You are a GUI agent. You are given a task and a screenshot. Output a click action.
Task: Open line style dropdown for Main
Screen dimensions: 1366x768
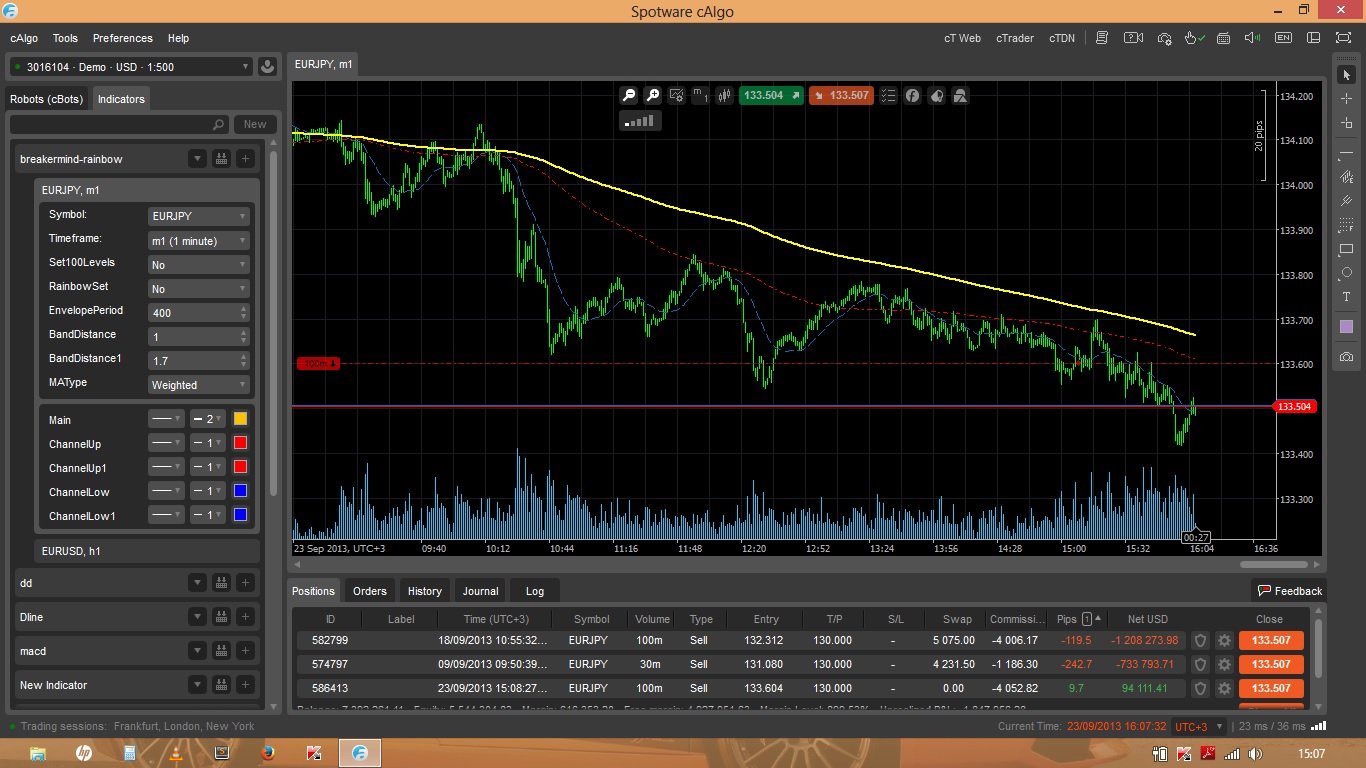click(166, 419)
